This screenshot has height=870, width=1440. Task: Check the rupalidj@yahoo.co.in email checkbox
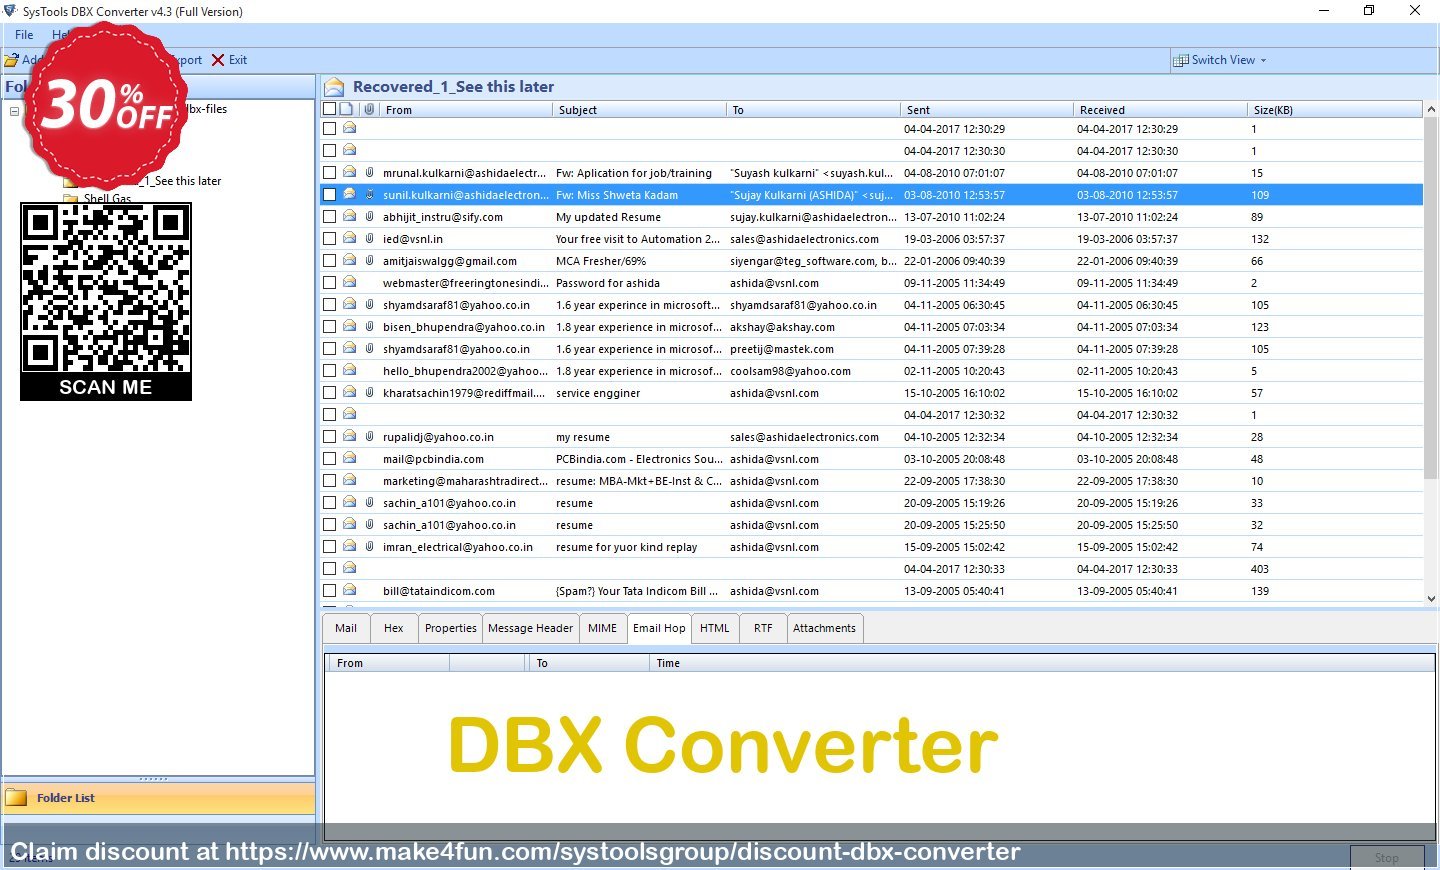[329, 437]
